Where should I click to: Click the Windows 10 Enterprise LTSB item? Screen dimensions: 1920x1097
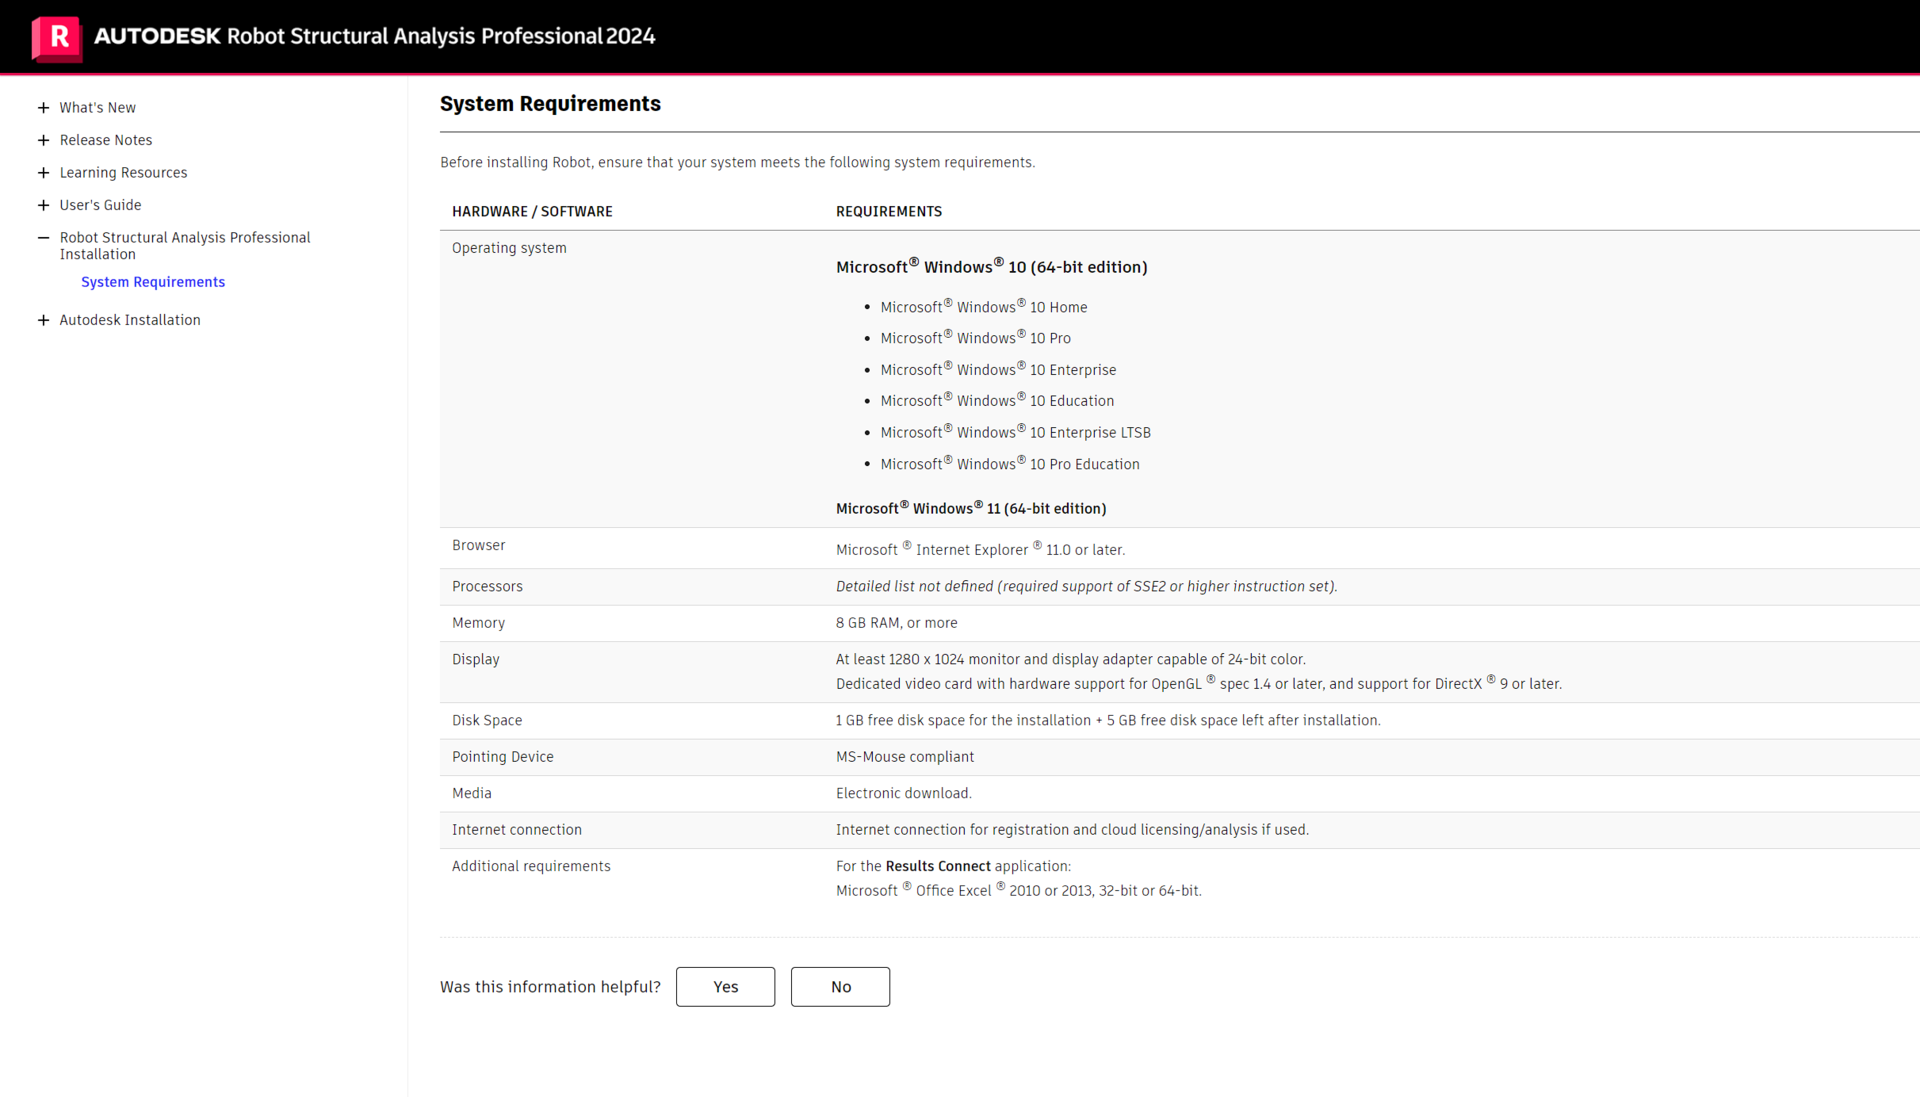tap(1016, 433)
